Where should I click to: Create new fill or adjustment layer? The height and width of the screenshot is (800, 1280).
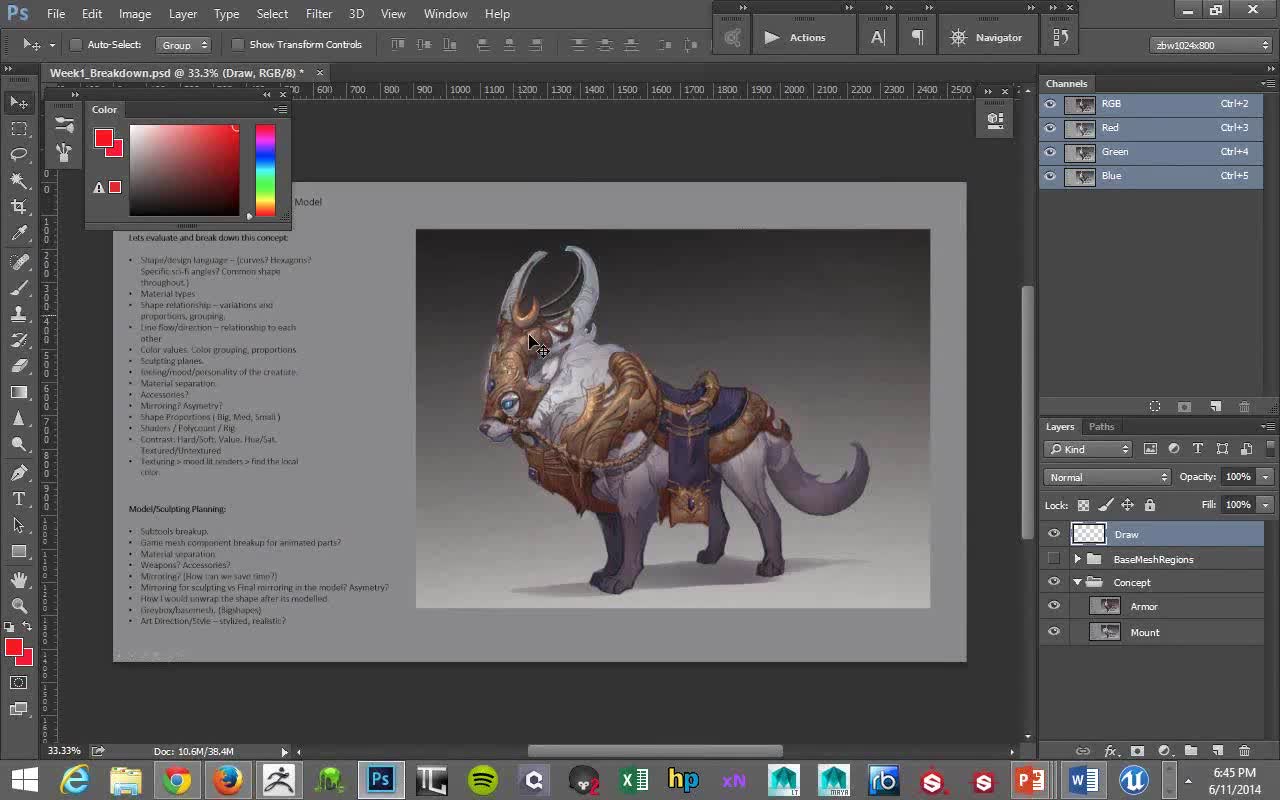click(1164, 751)
